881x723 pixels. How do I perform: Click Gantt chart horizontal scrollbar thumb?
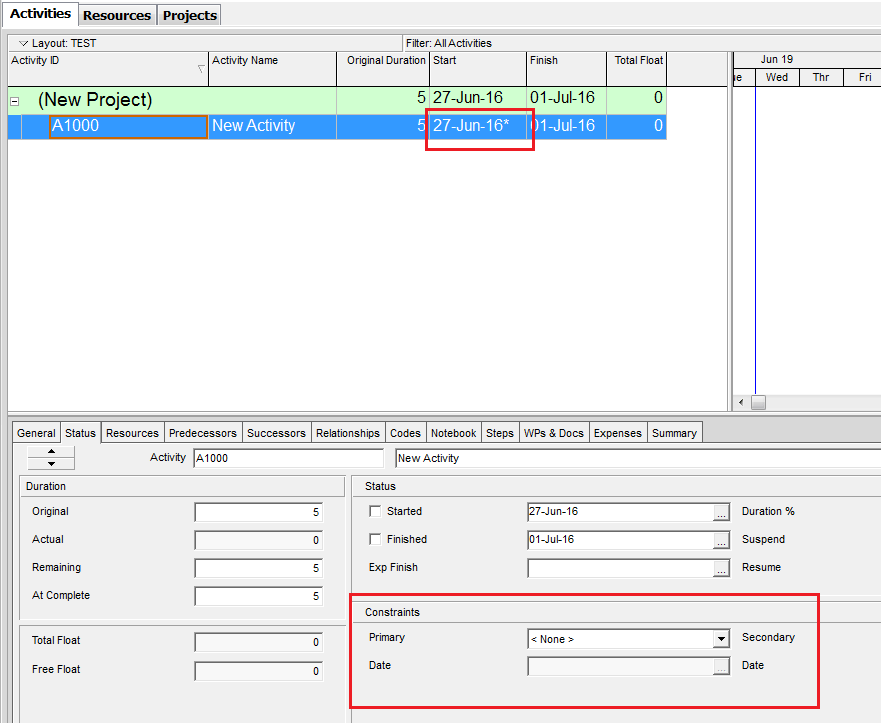point(758,402)
